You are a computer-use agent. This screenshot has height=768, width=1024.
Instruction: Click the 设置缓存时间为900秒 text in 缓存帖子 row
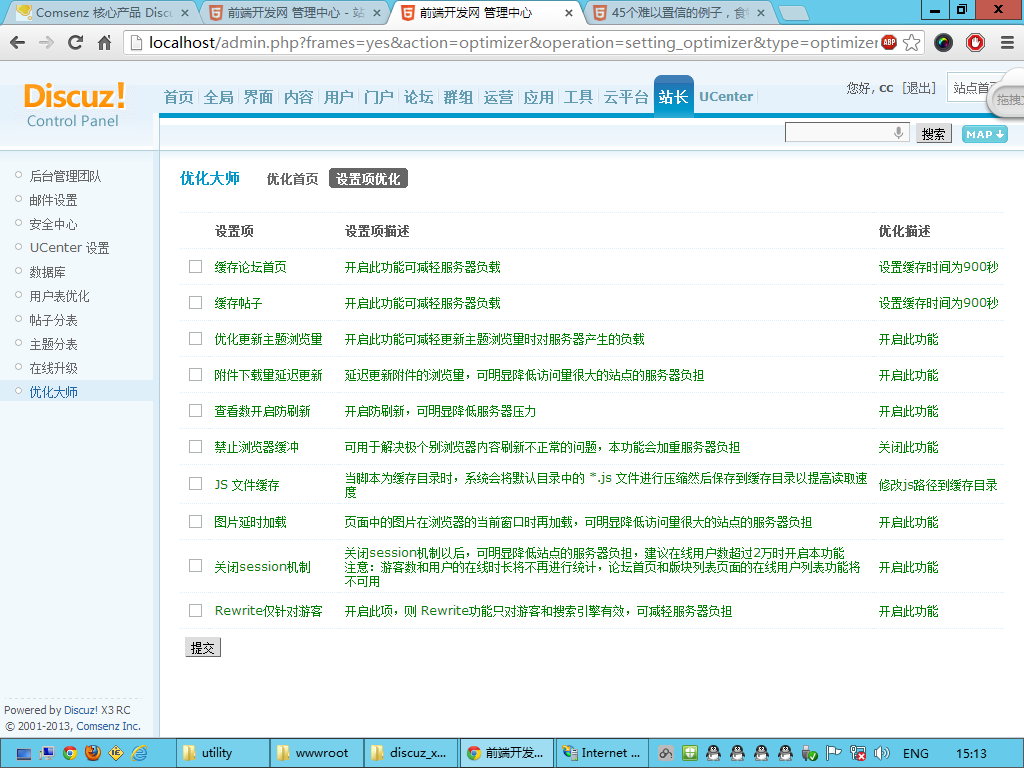(938, 303)
